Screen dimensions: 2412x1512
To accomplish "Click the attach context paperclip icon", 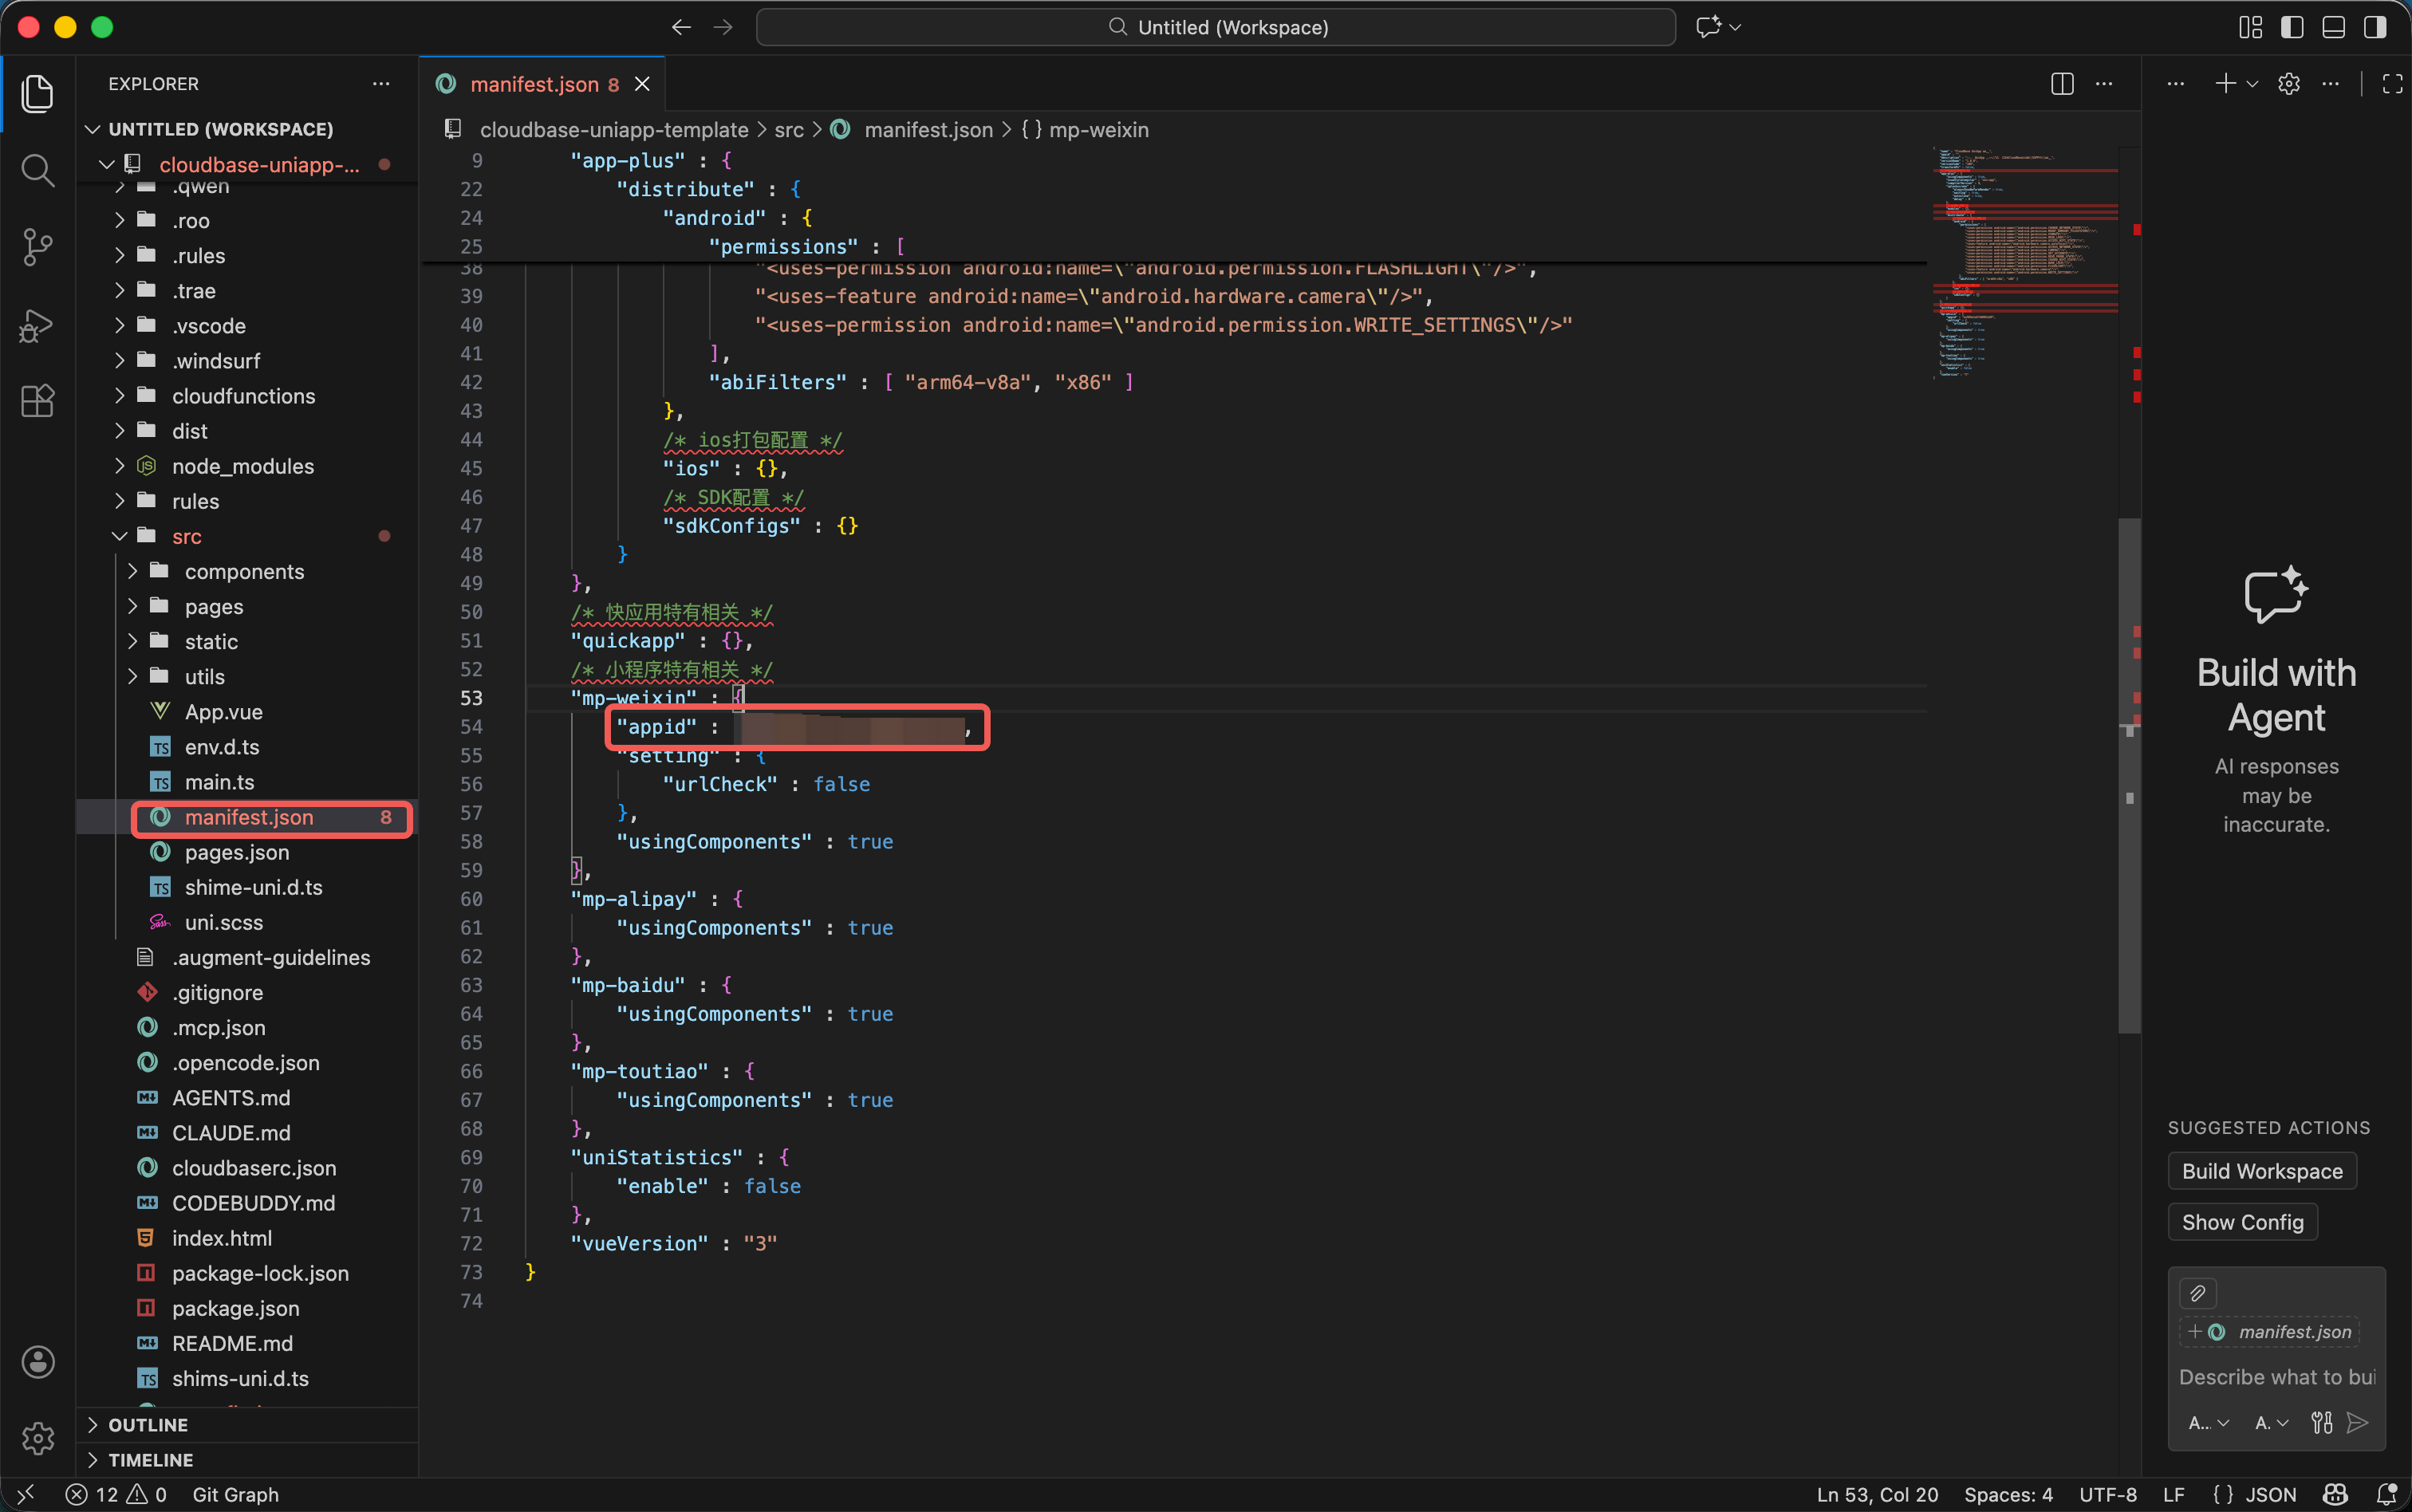I will 2197,1293.
